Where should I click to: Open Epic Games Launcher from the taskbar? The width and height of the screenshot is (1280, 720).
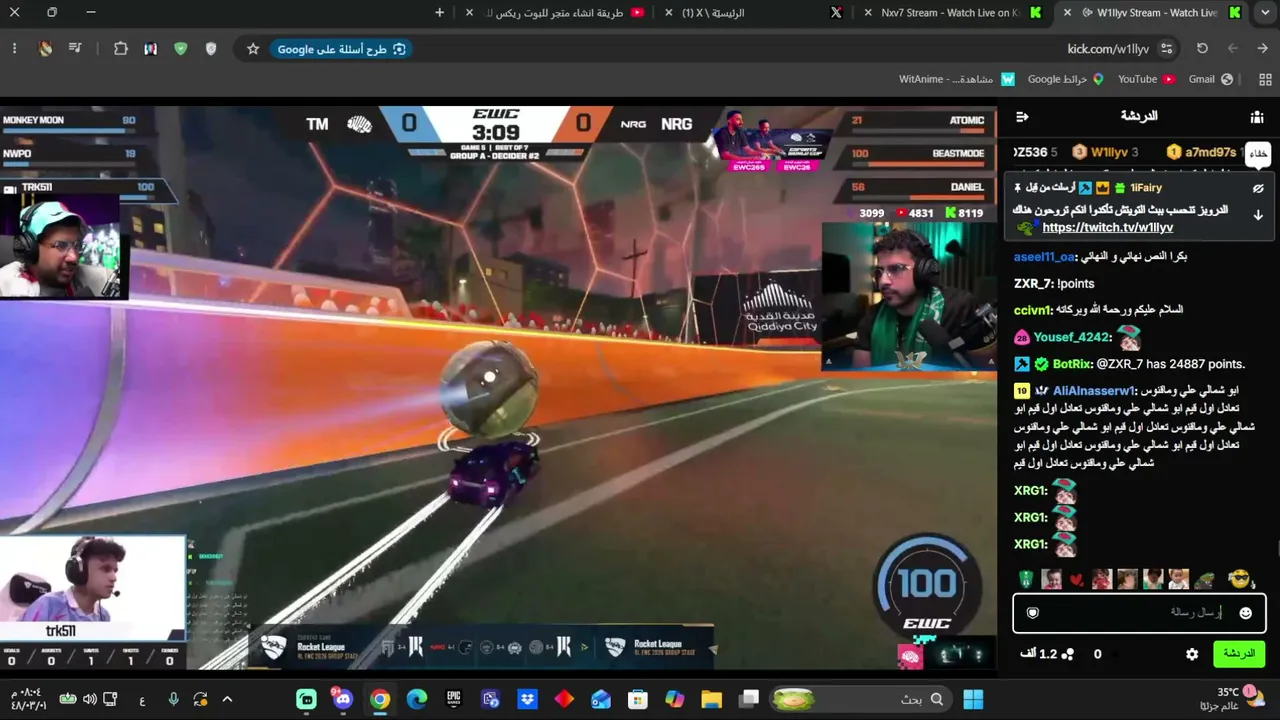(454, 699)
